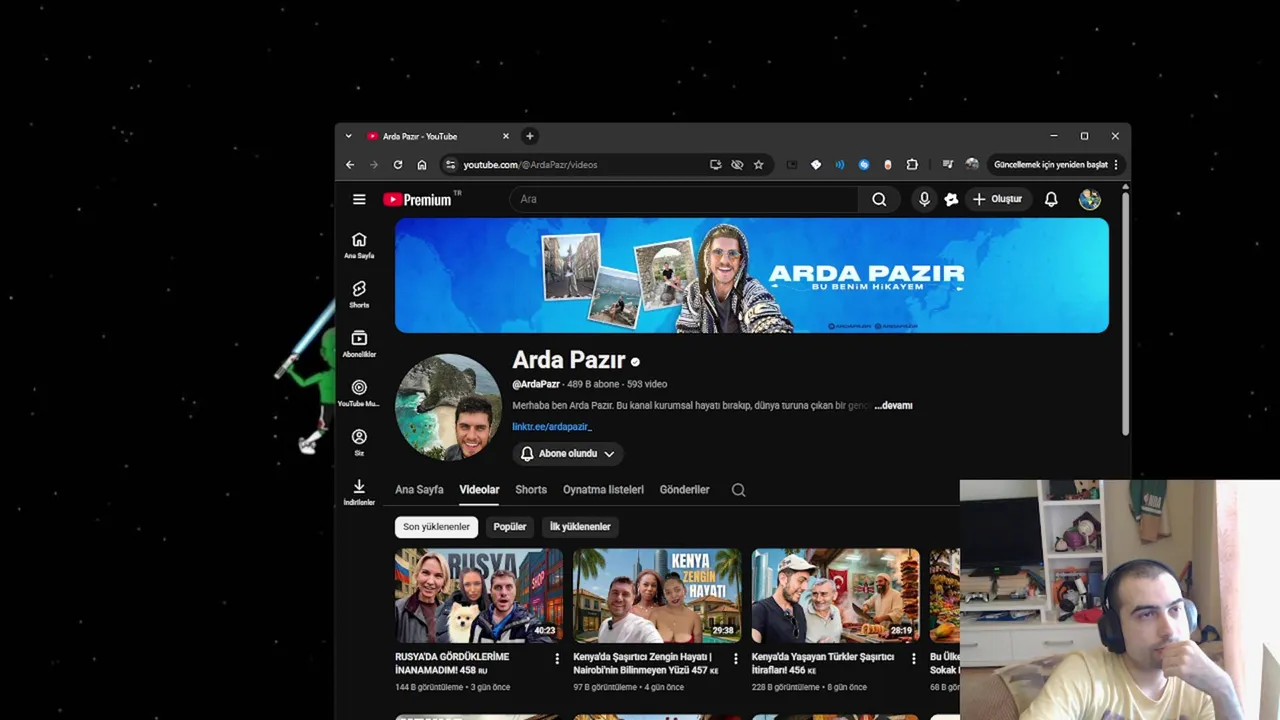Open RUSYA'DA GÖRDÜKLERİME İNANAMADIM video title
The width and height of the screenshot is (1280, 720).
click(452, 664)
